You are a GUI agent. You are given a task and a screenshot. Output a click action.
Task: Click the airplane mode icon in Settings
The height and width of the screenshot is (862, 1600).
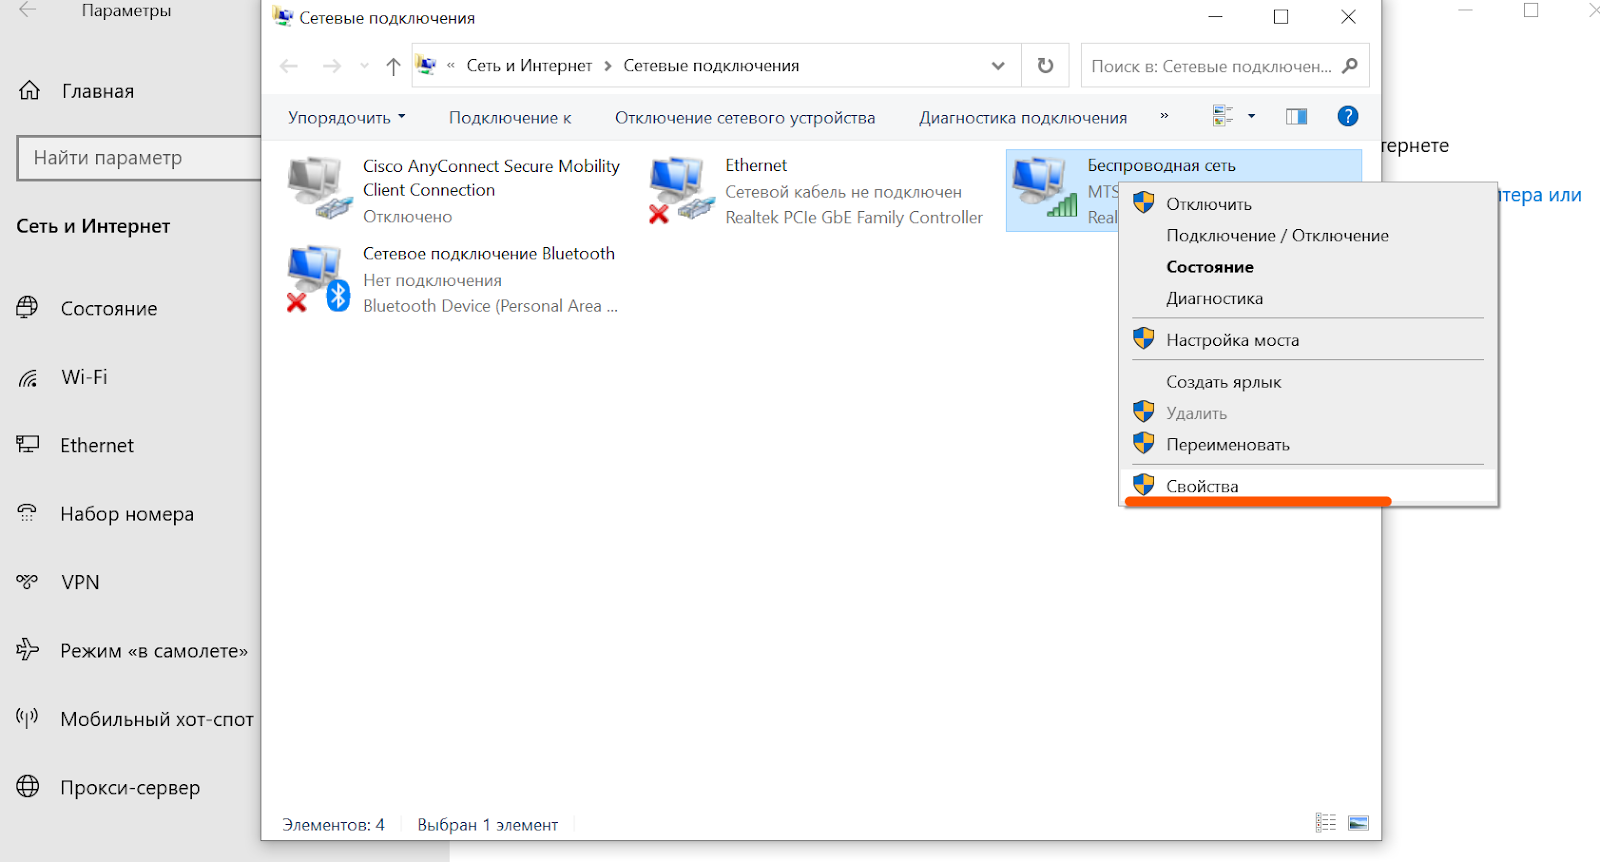click(x=28, y=650)
